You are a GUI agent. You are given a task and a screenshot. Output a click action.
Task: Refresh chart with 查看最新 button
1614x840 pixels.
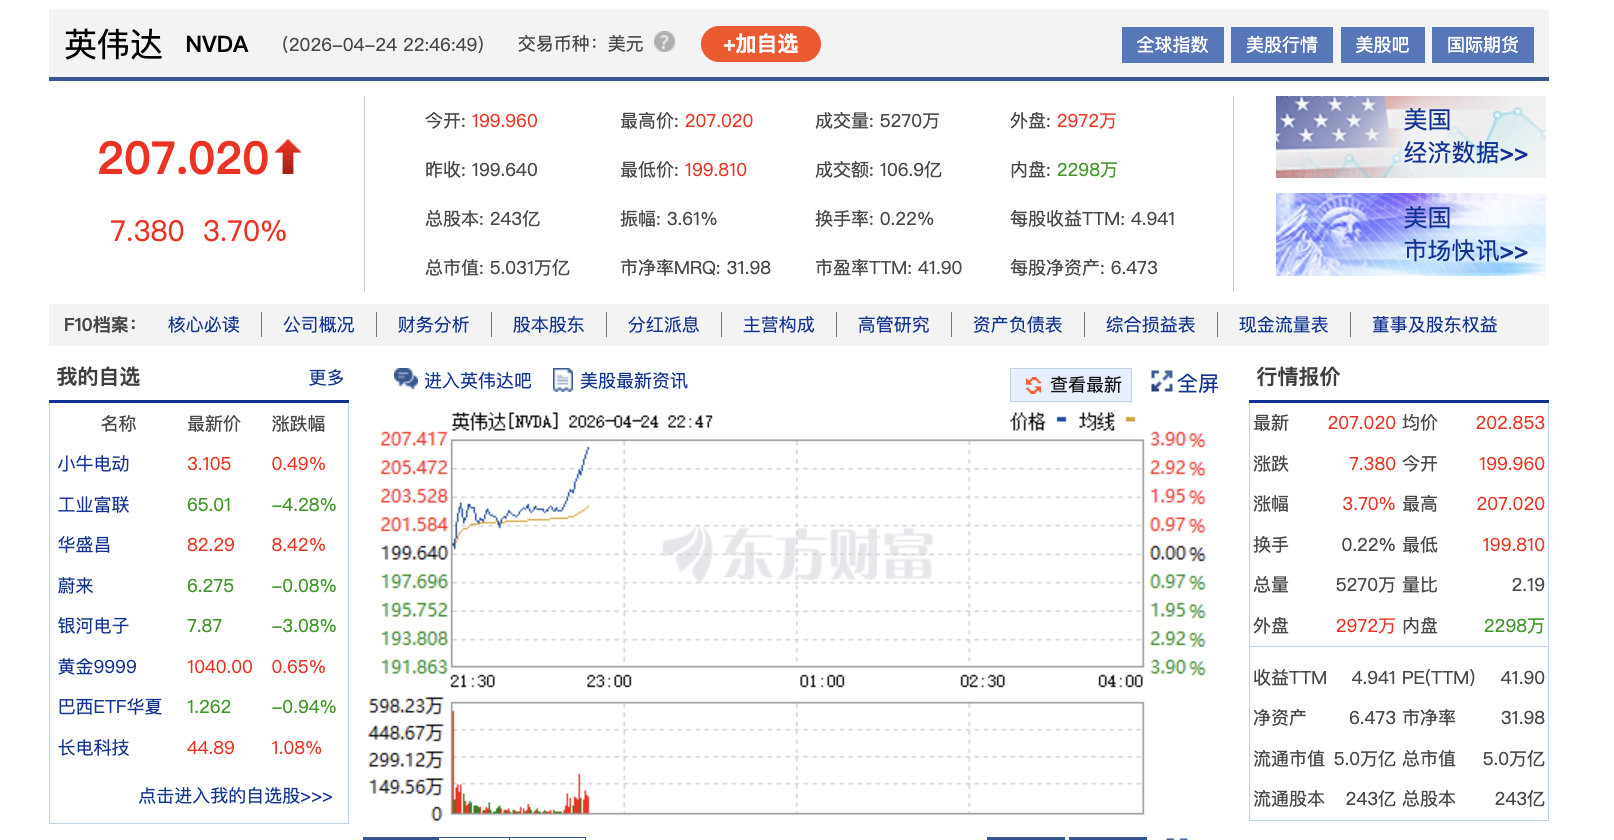tap(1071, 385)
